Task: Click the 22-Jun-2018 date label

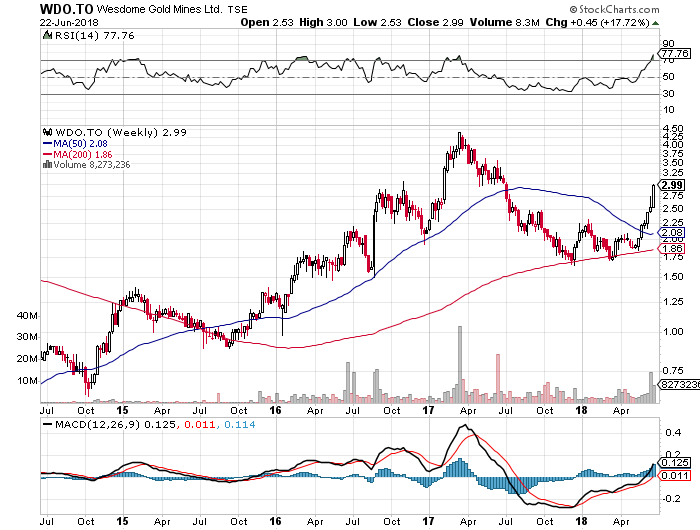Action: pos(69,22)
